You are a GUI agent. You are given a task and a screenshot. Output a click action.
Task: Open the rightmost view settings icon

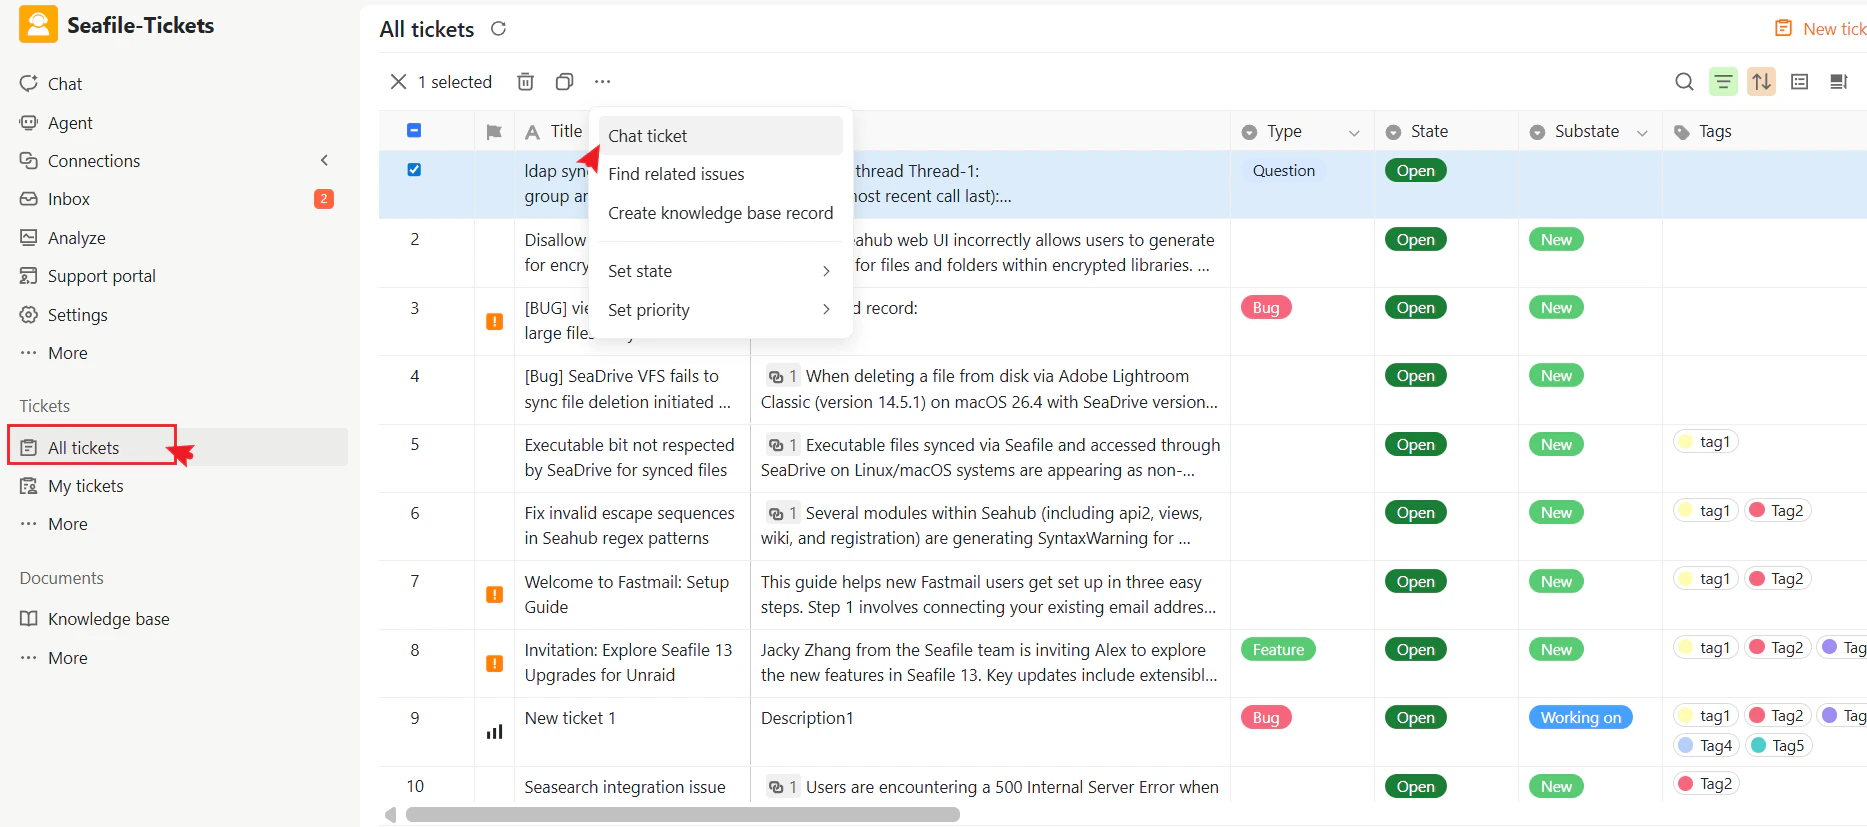click(x=1839, y=82)
